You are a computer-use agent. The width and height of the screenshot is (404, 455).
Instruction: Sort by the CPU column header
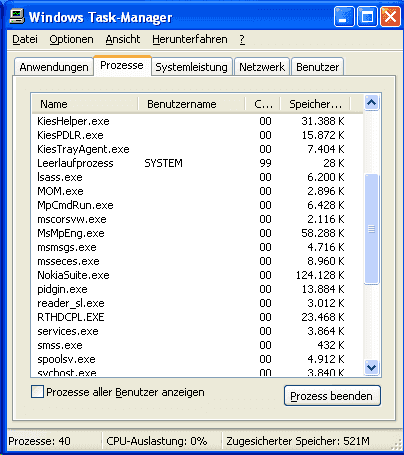pyautogui.click(x=263, y=104)
